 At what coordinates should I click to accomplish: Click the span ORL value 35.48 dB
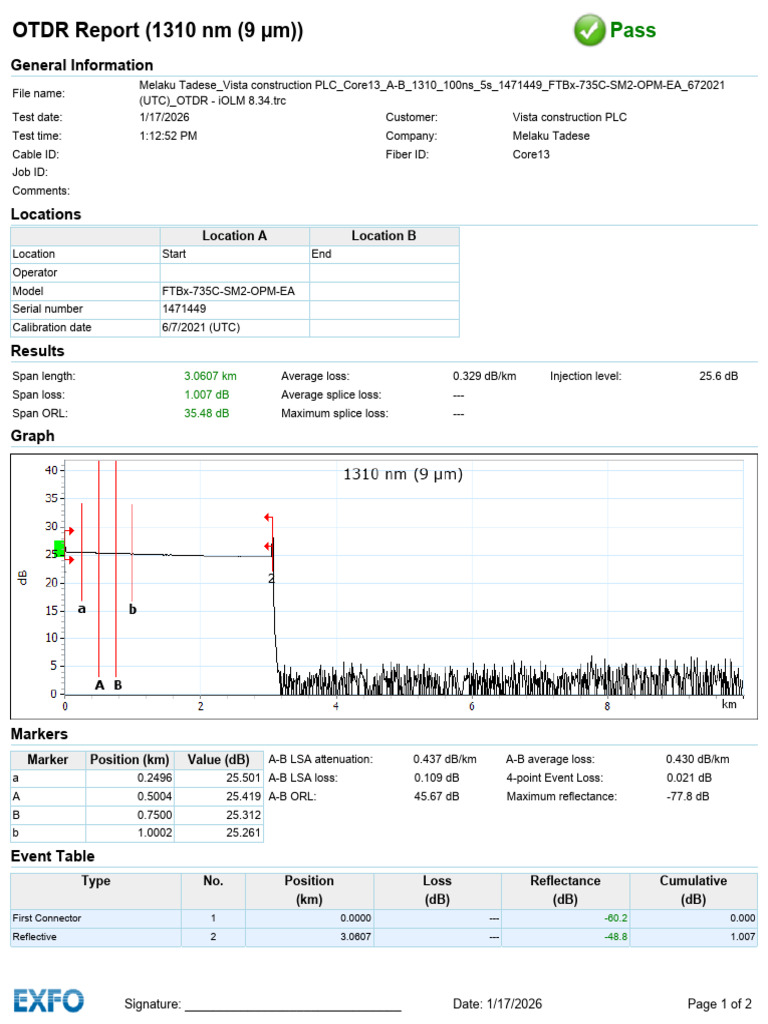click(206, 413)
